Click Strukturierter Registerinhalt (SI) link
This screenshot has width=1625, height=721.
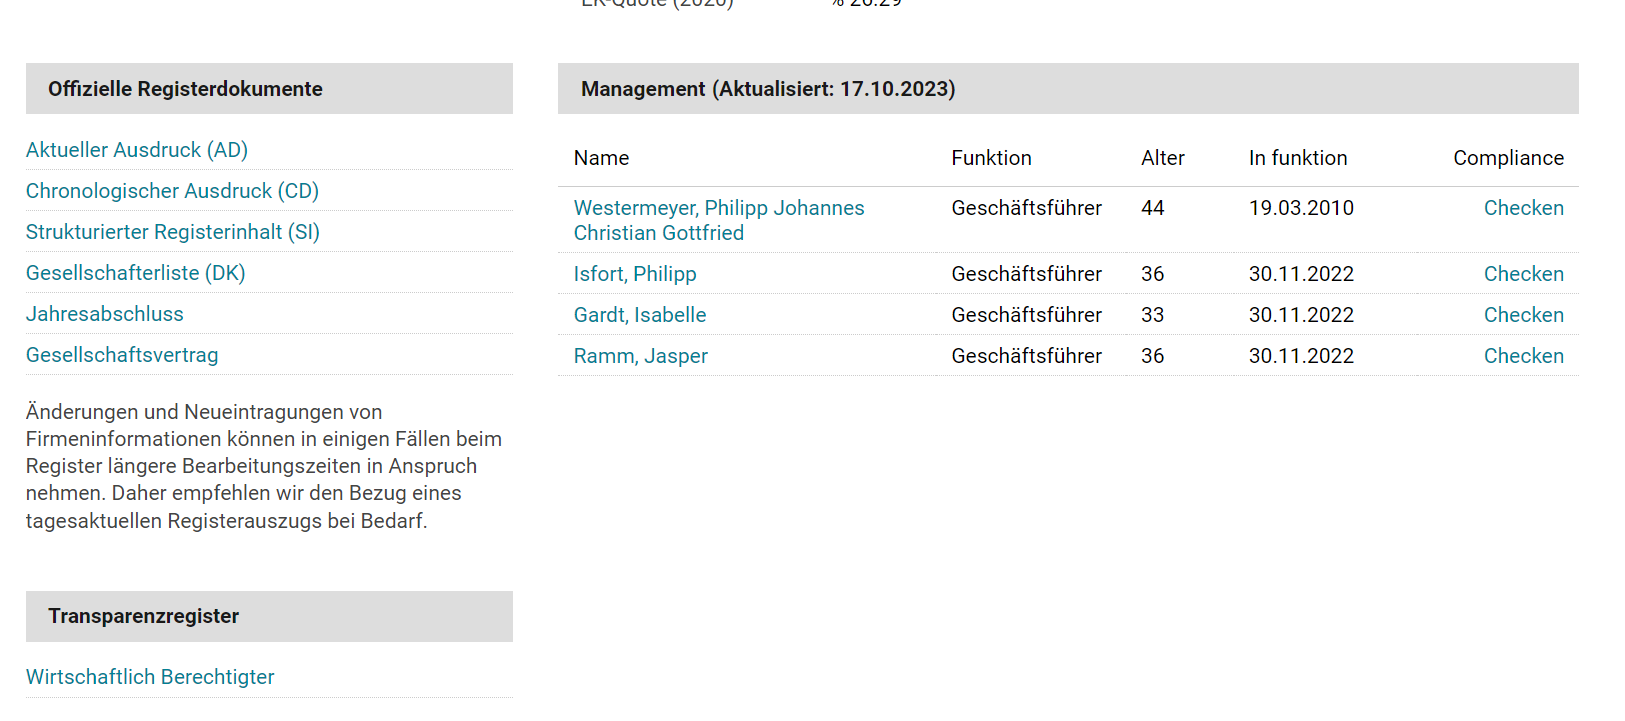tap(173, 232)
